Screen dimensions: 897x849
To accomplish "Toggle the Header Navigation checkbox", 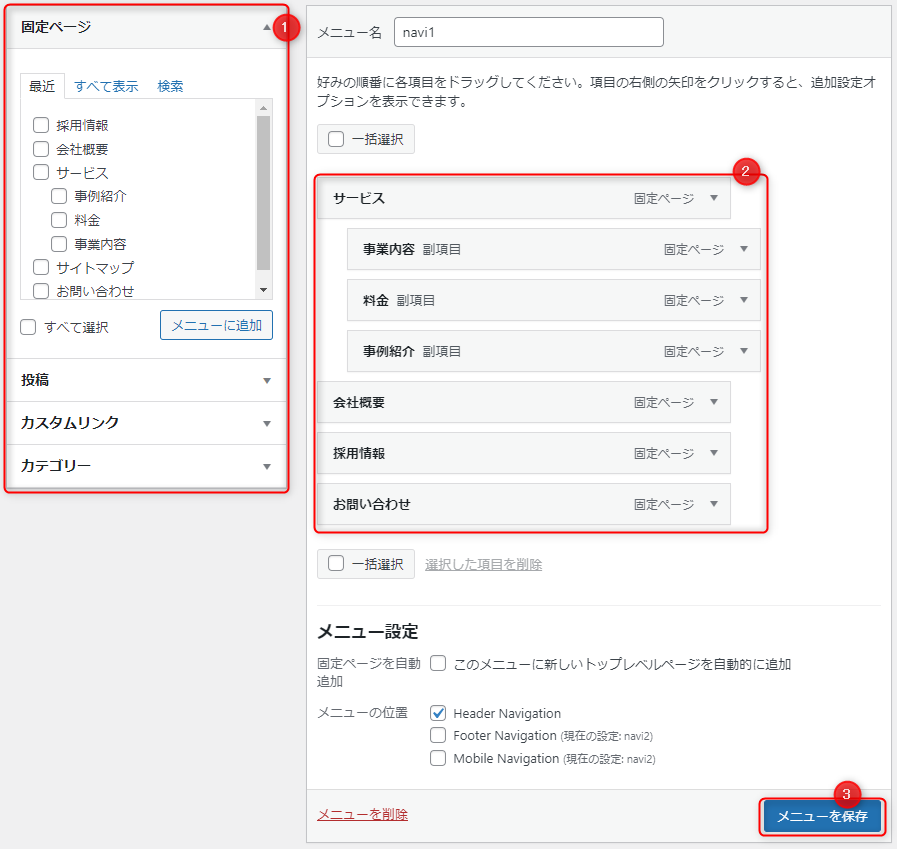I will point(438,713).
